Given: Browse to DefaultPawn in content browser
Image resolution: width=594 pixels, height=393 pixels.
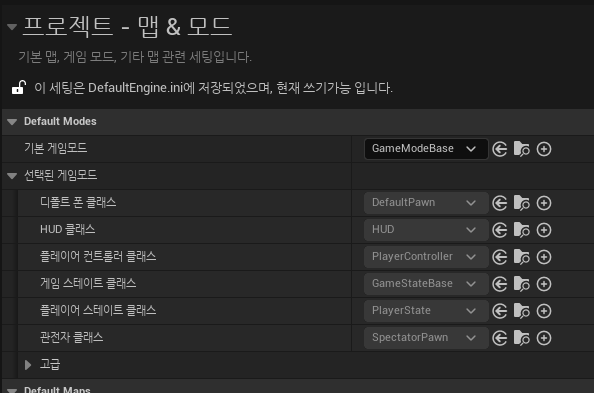Looking at the screenshot, I should click(x=522, y=203).
